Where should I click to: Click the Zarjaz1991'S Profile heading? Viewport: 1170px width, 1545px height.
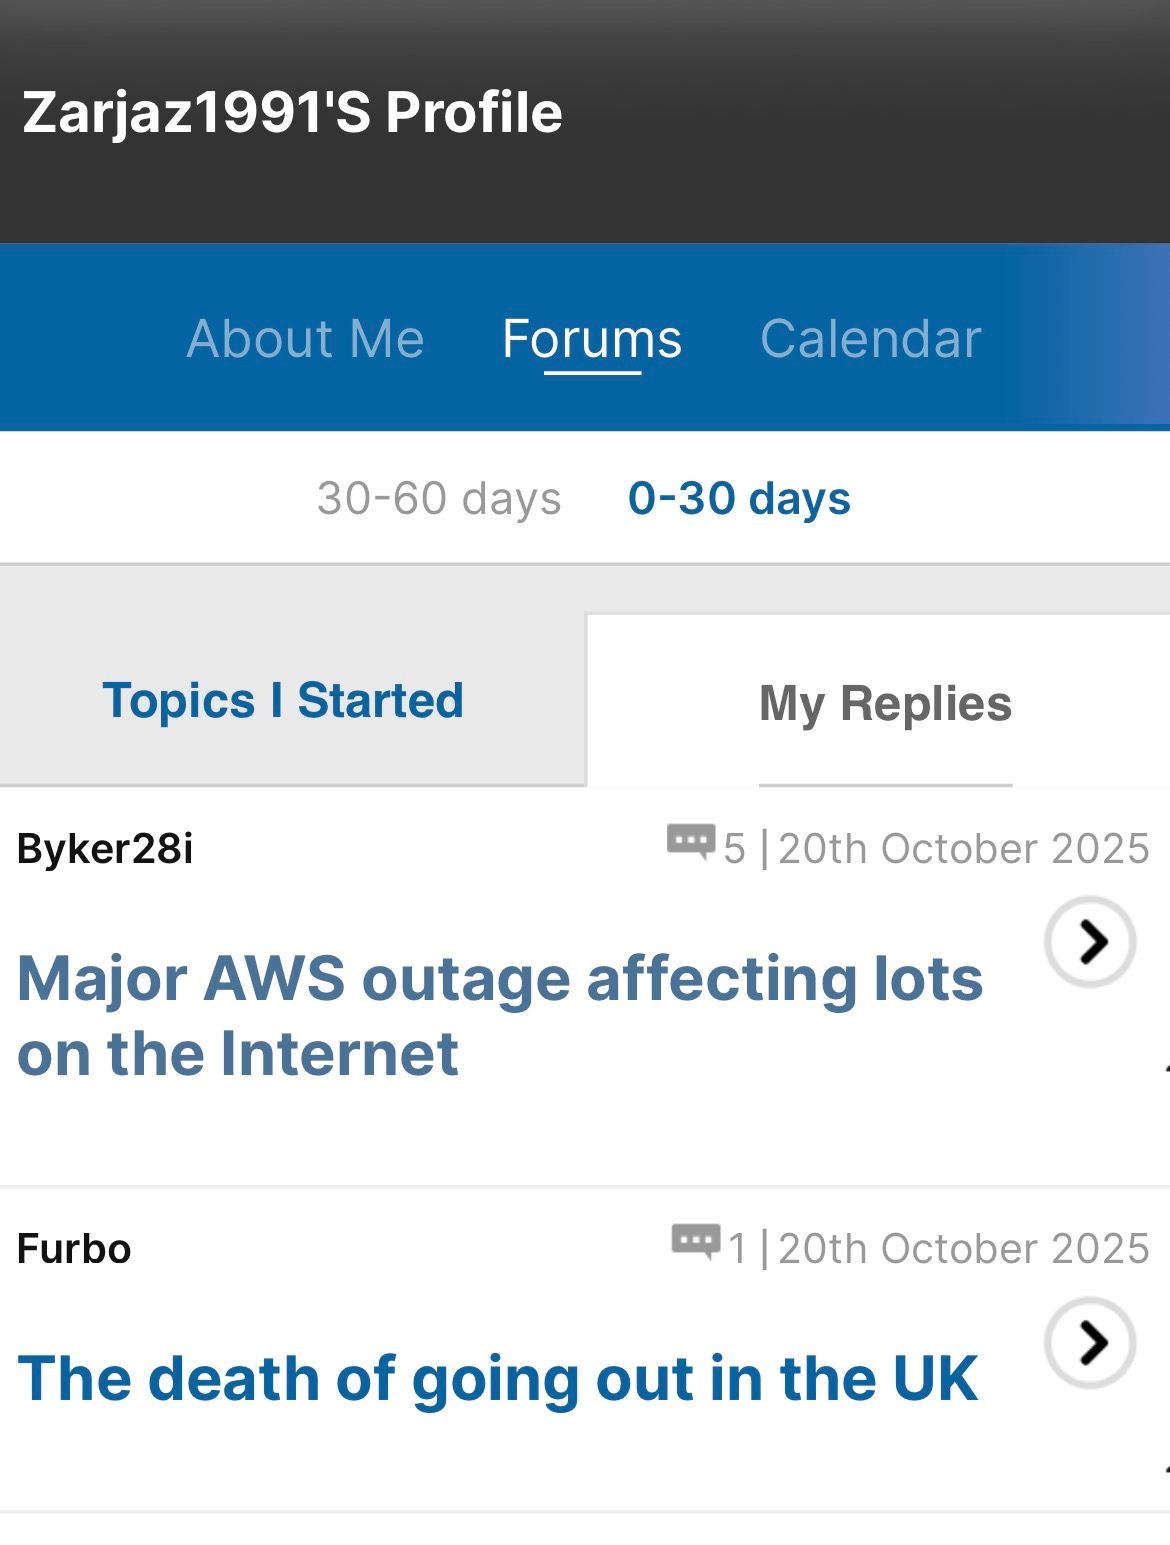coord(292,112)
